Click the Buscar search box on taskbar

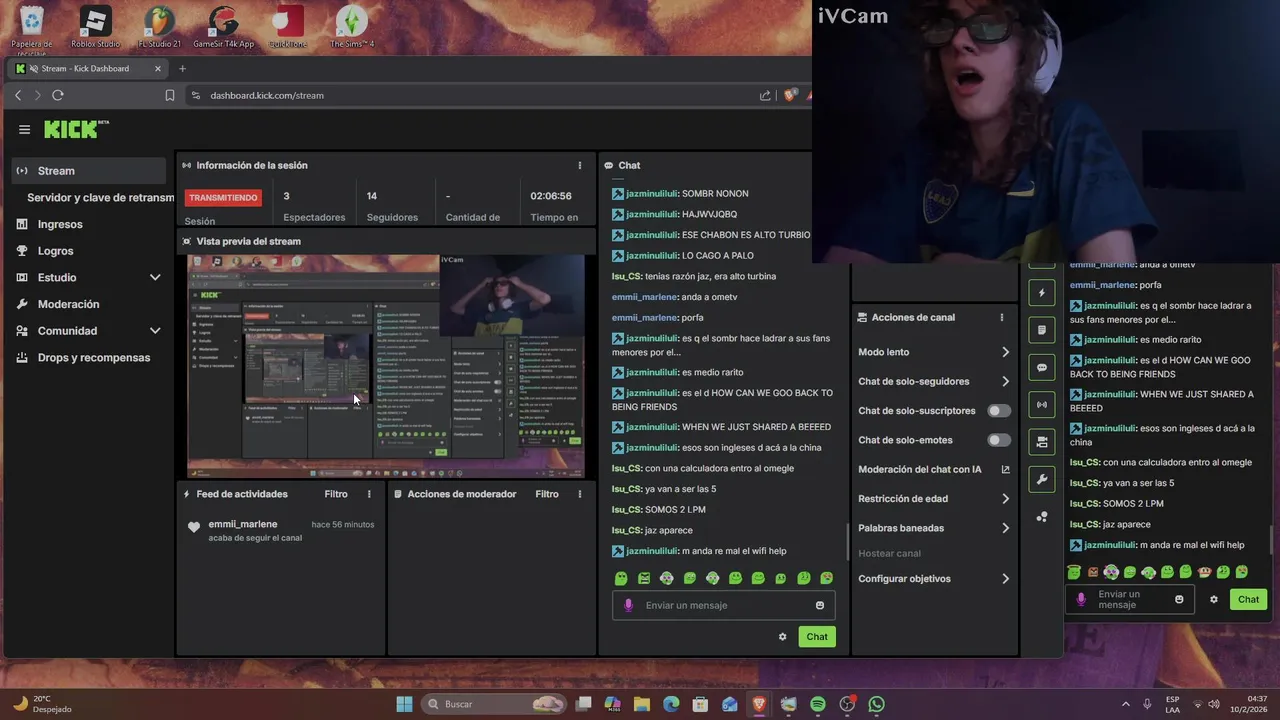(x=494, y=704)
